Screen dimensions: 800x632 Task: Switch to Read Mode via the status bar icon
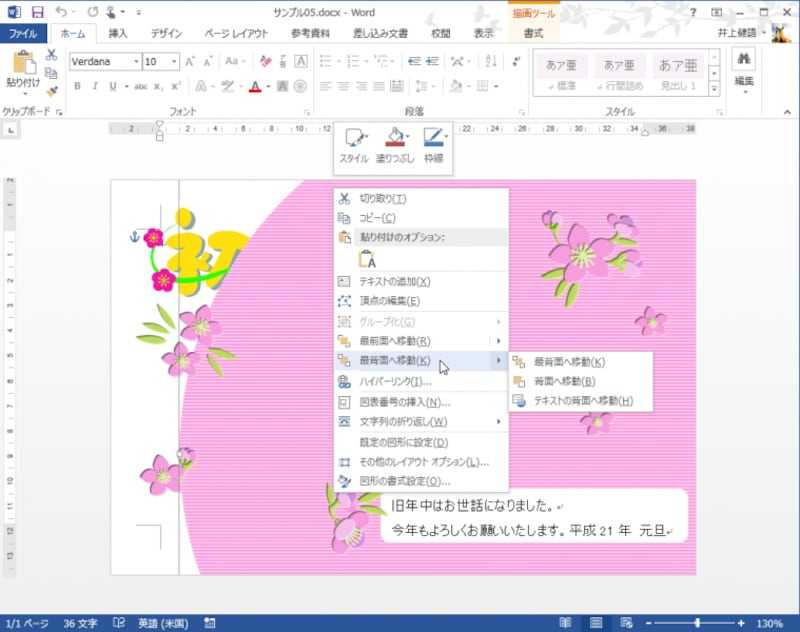tap(566, 621)
